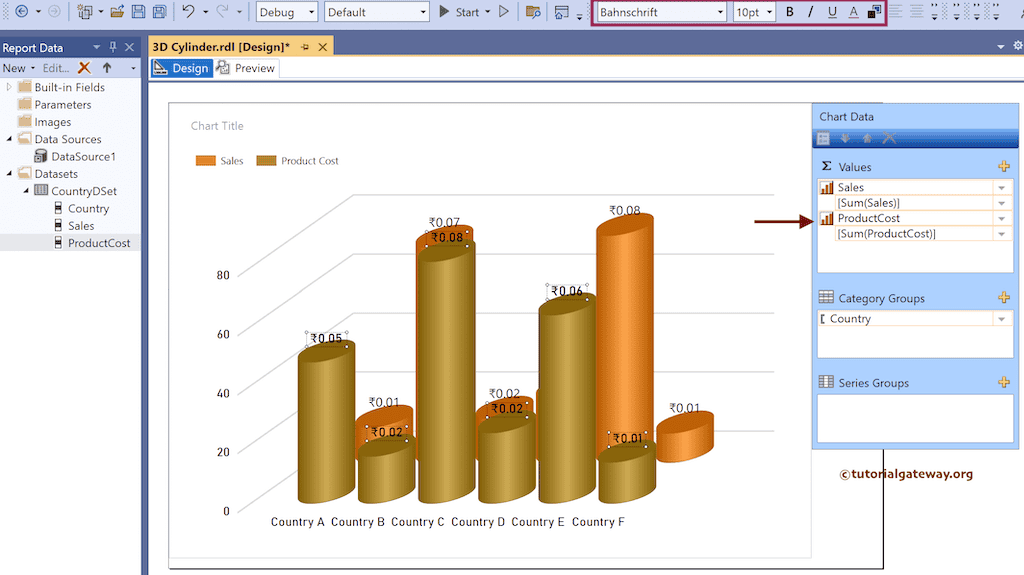Navigate backward with the back arrow
This screenshot has height=575, width=1024.
pyautogui.click(x=22, y=12)
